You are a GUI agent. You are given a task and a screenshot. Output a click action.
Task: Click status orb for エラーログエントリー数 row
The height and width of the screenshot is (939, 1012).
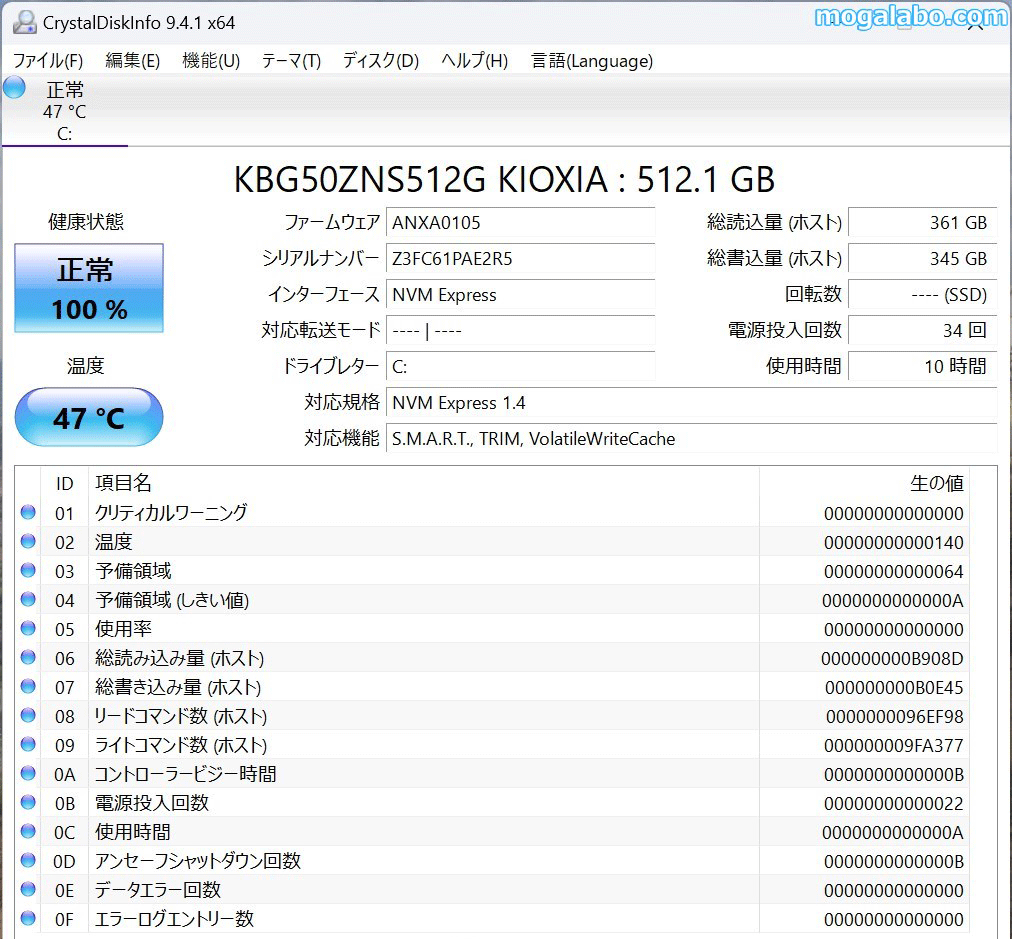[x=28, y=919]
